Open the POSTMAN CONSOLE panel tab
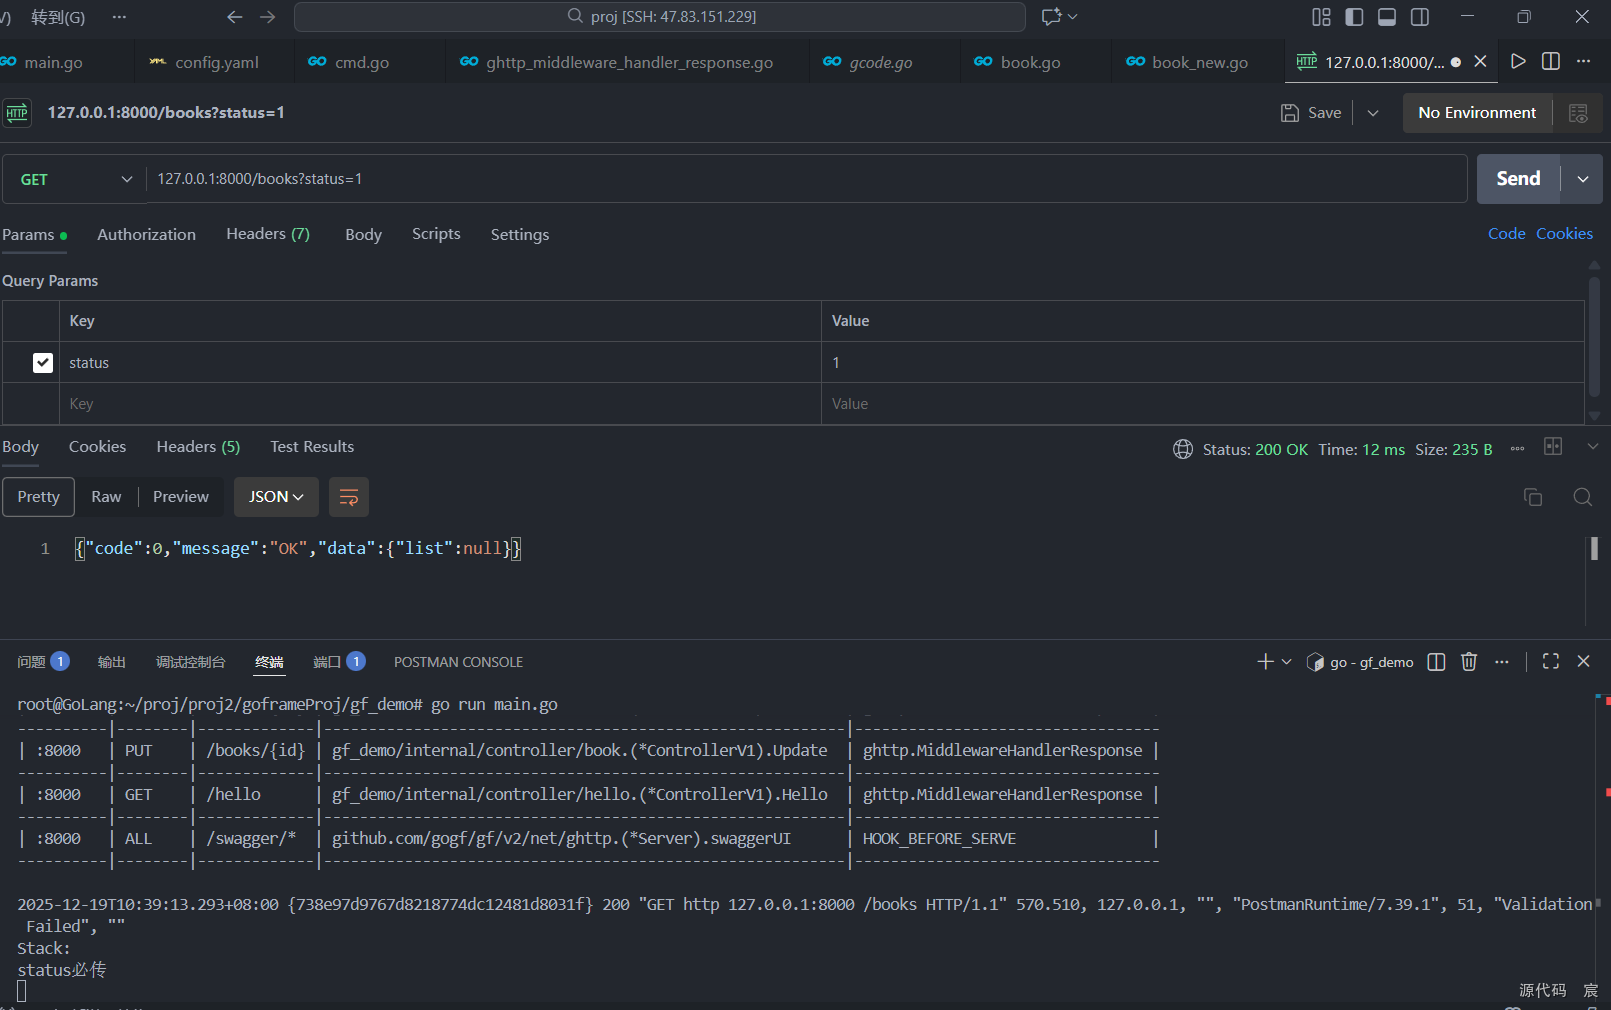Image resolution: width=1611 pixels, height=1010 pixels. [x=459, y=662]
